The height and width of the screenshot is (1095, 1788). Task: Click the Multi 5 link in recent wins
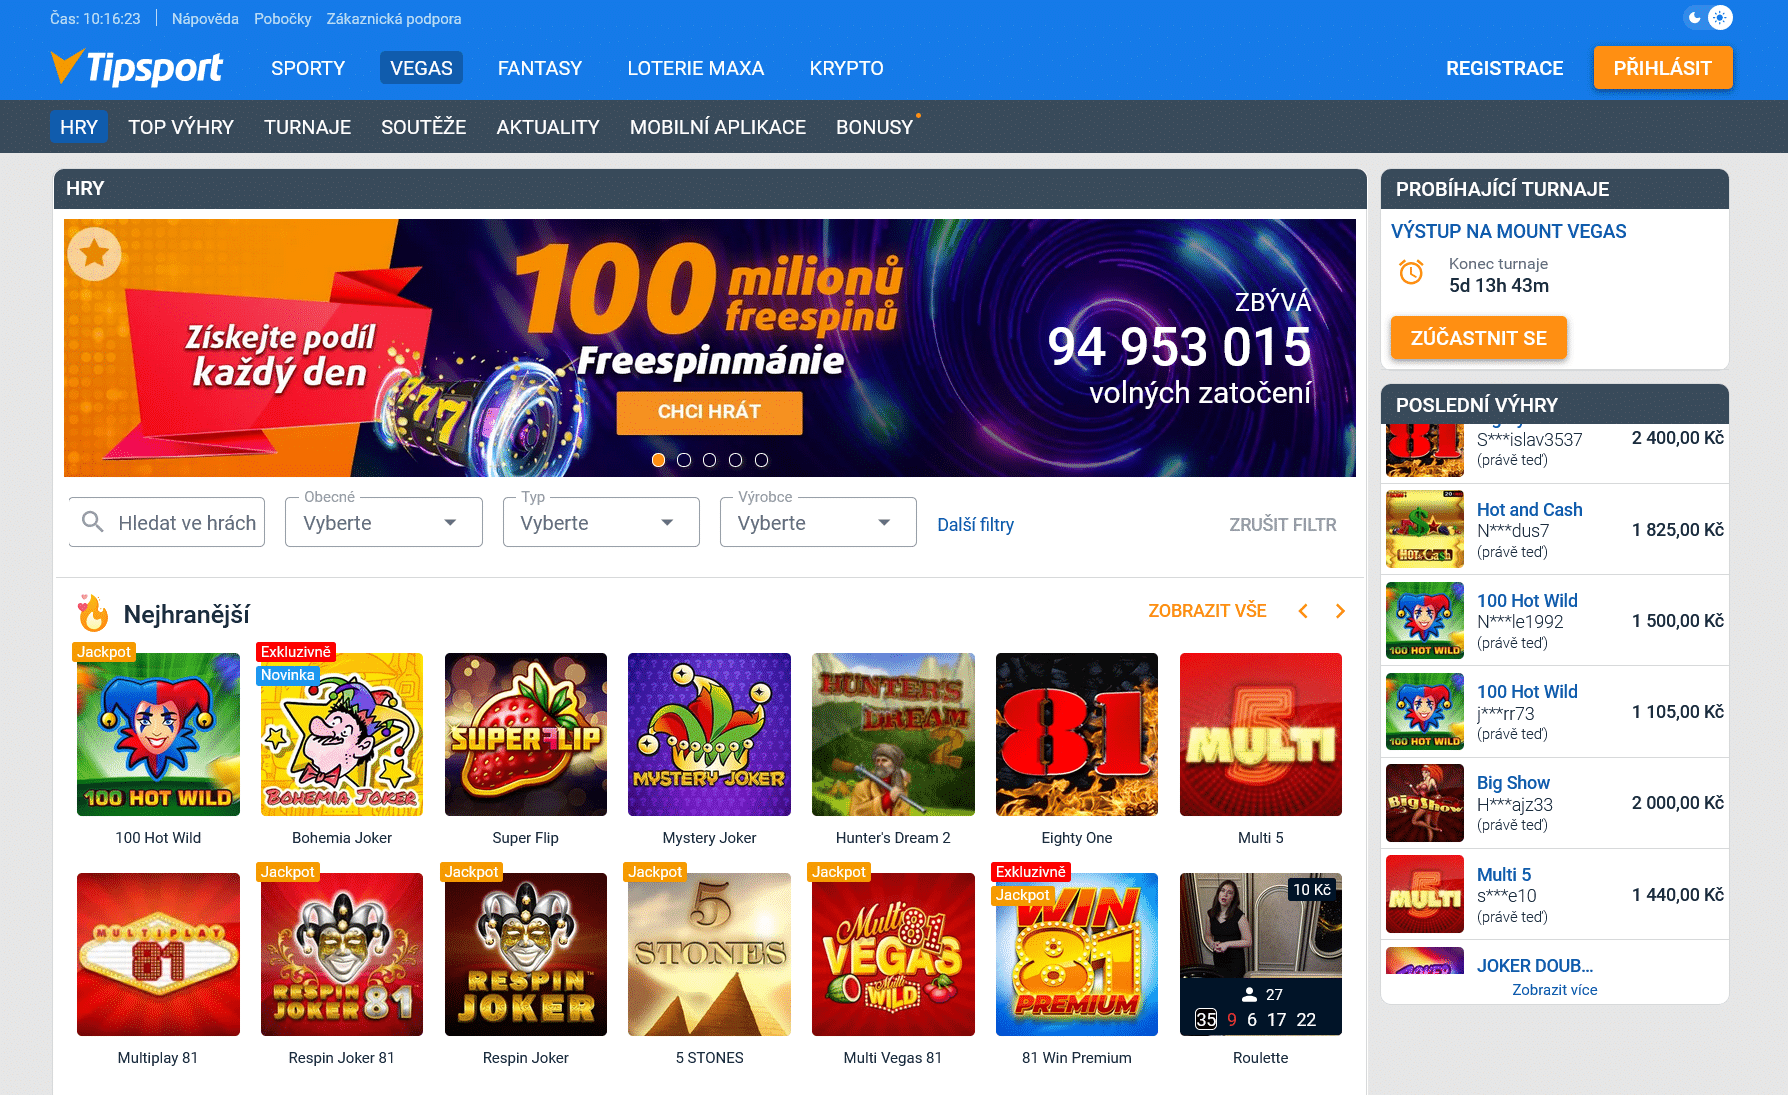pyautogui.click(x=1504, y=874)
